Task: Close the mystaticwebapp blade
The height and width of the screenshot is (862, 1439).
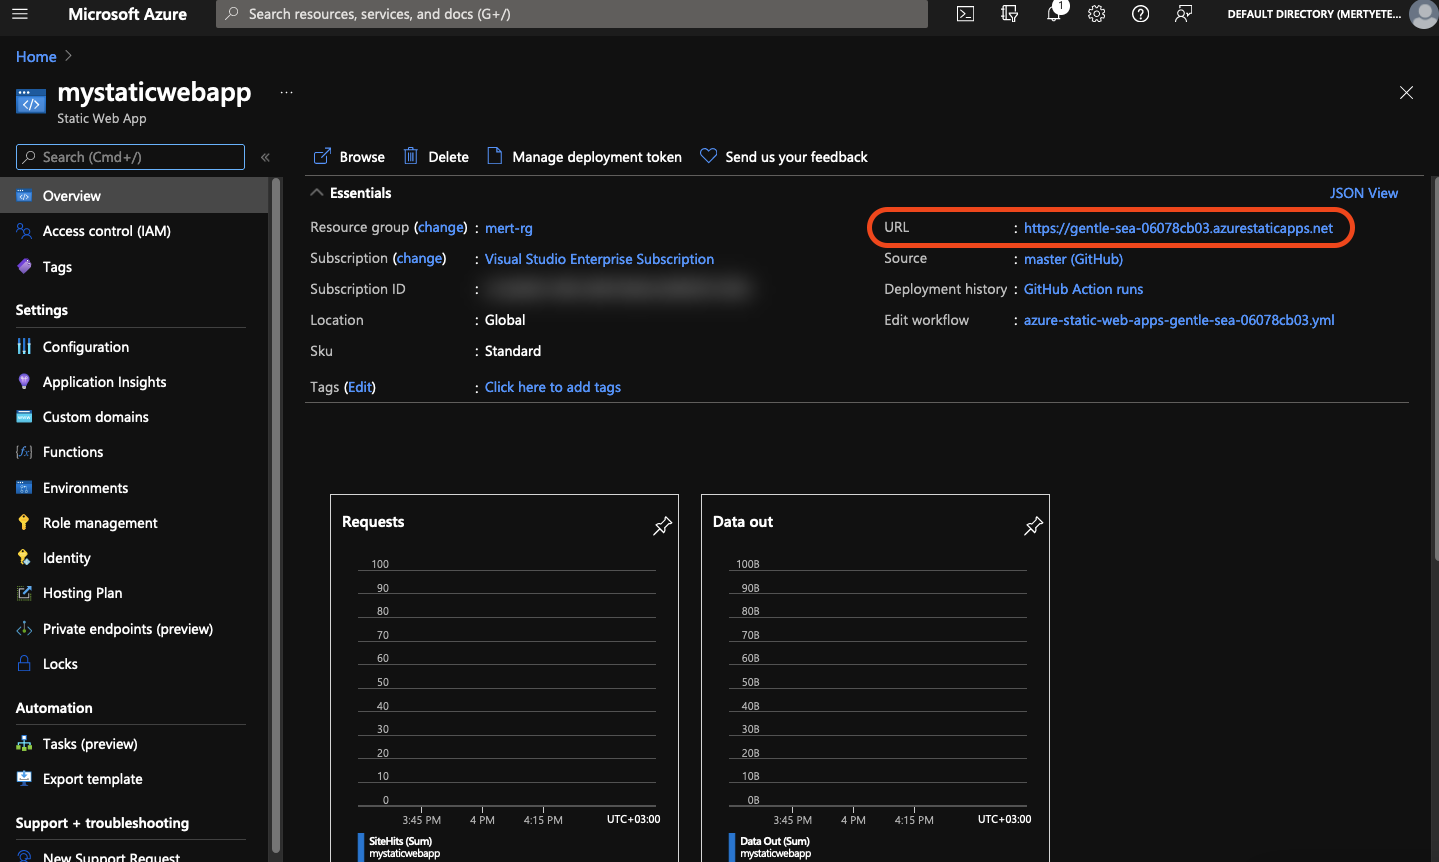Action: click(x=1406, y=93)
